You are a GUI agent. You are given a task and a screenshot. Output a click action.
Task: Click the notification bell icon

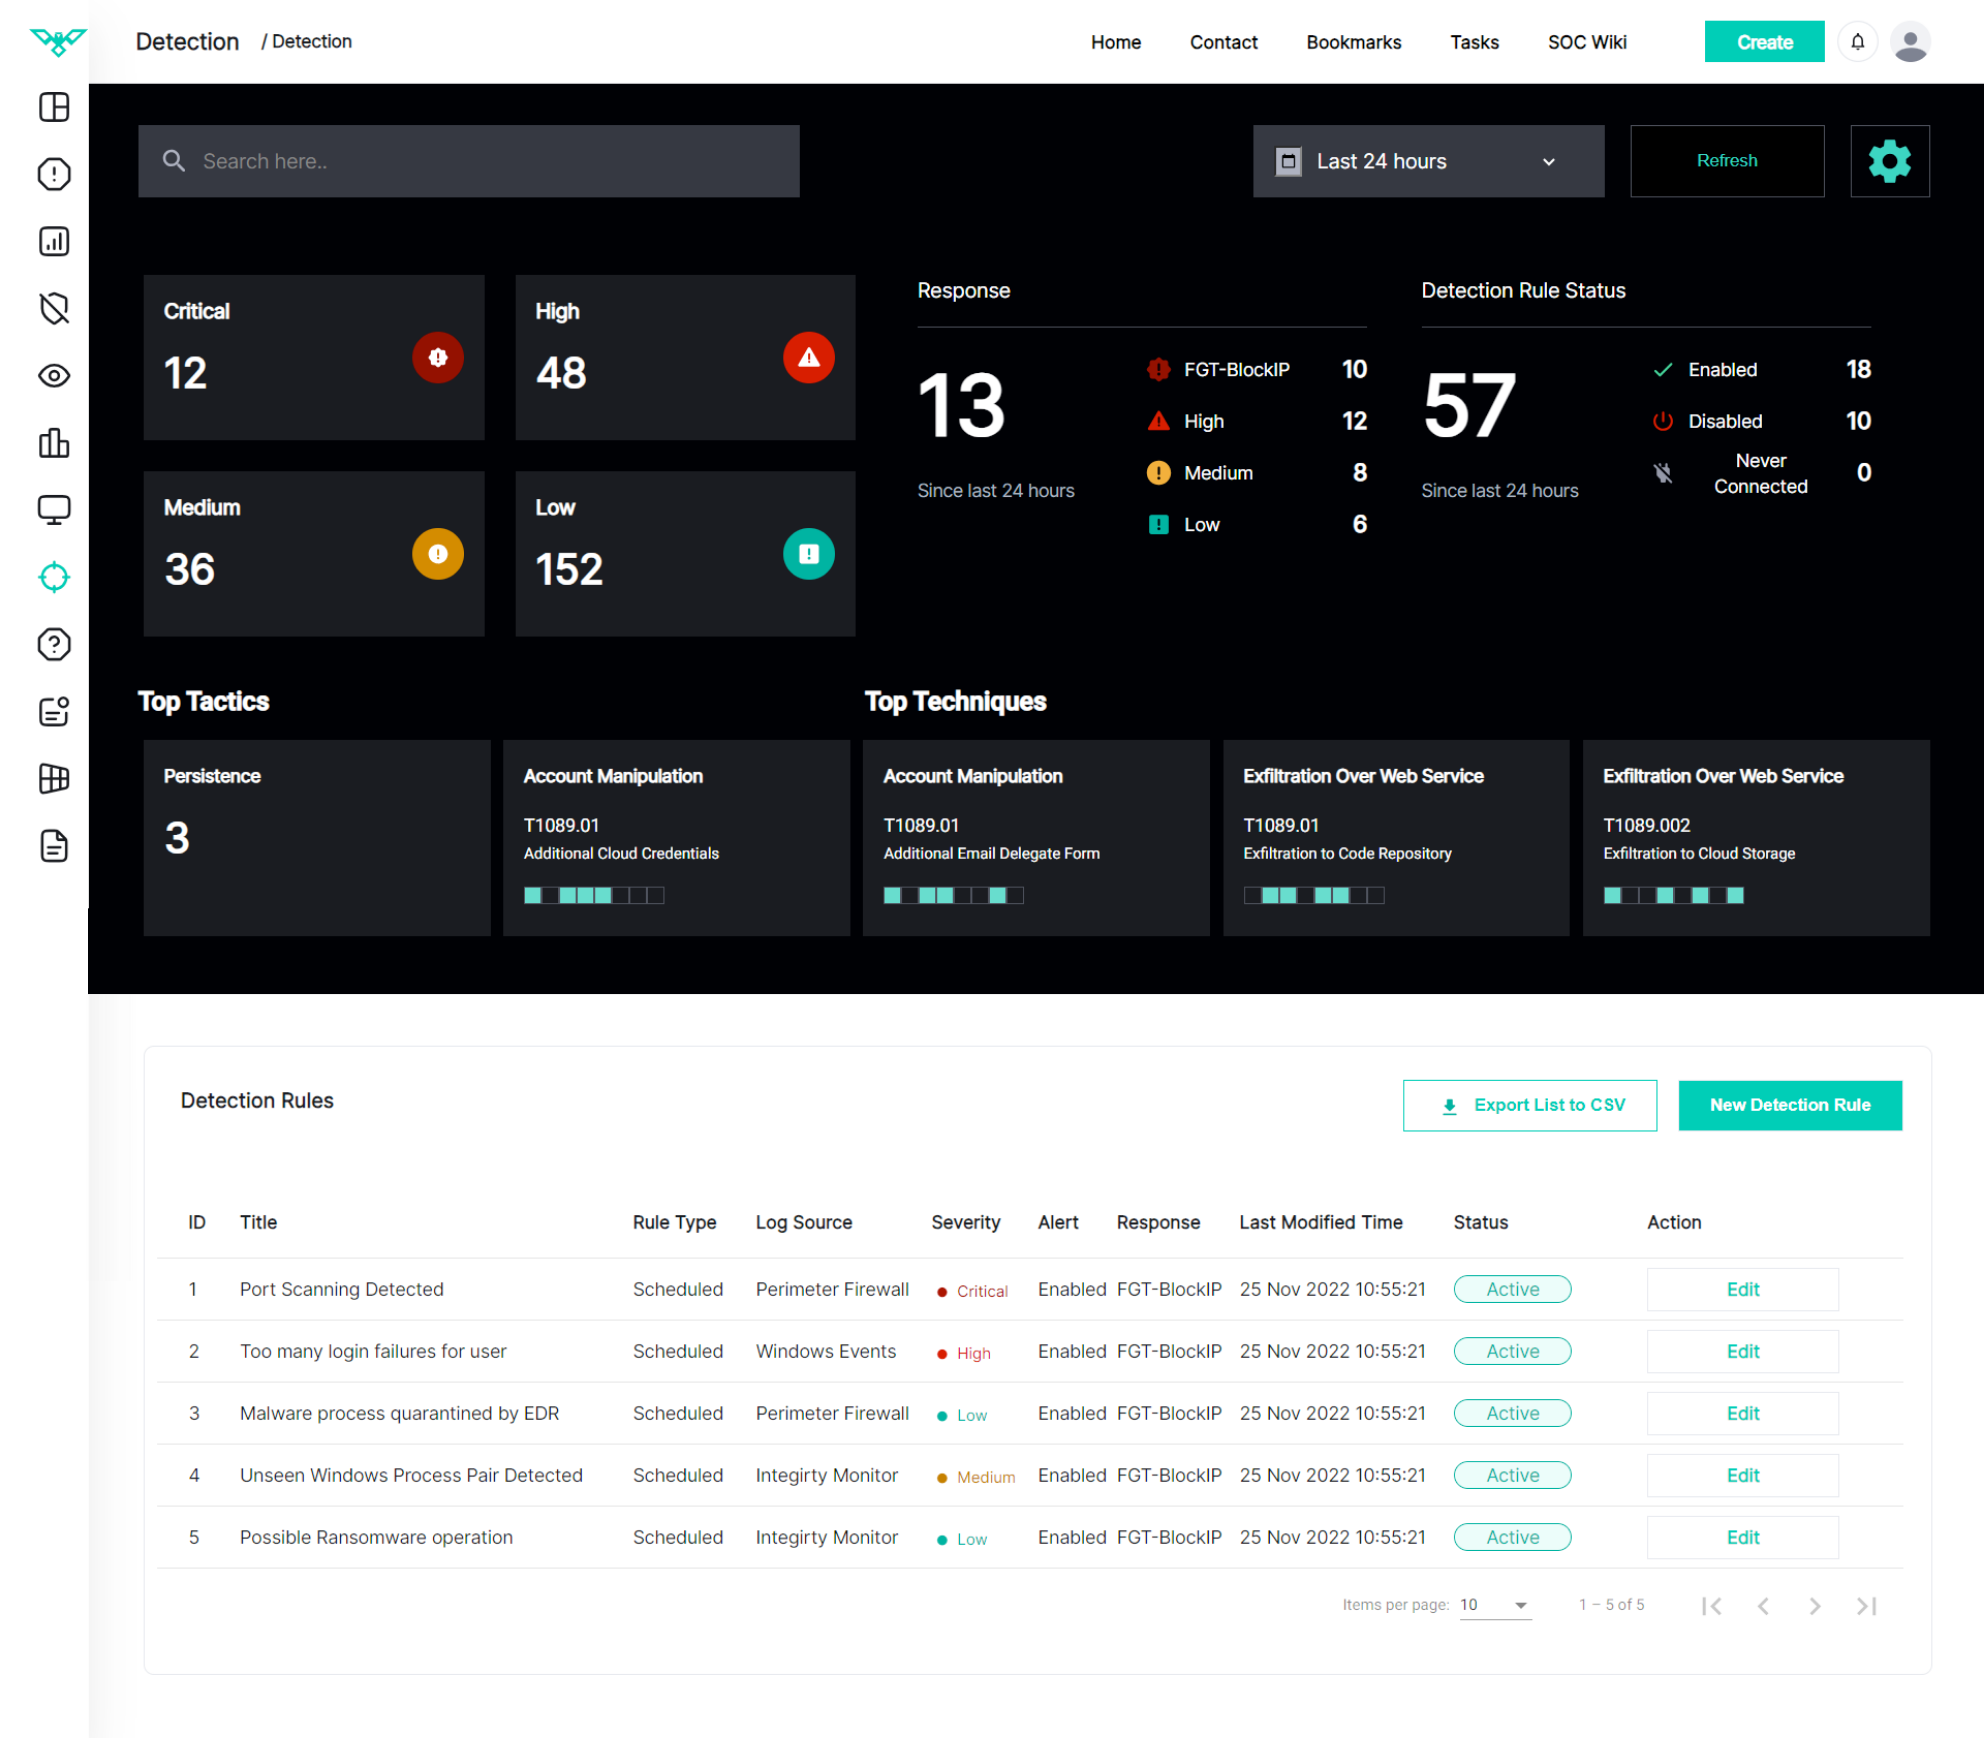click(1859, 42)
